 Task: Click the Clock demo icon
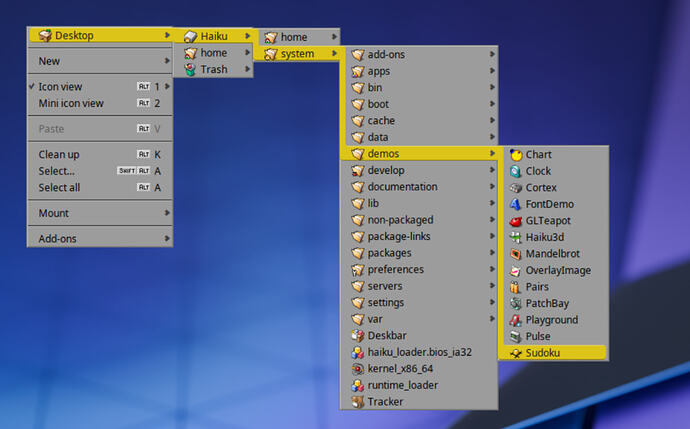point(515,171)
